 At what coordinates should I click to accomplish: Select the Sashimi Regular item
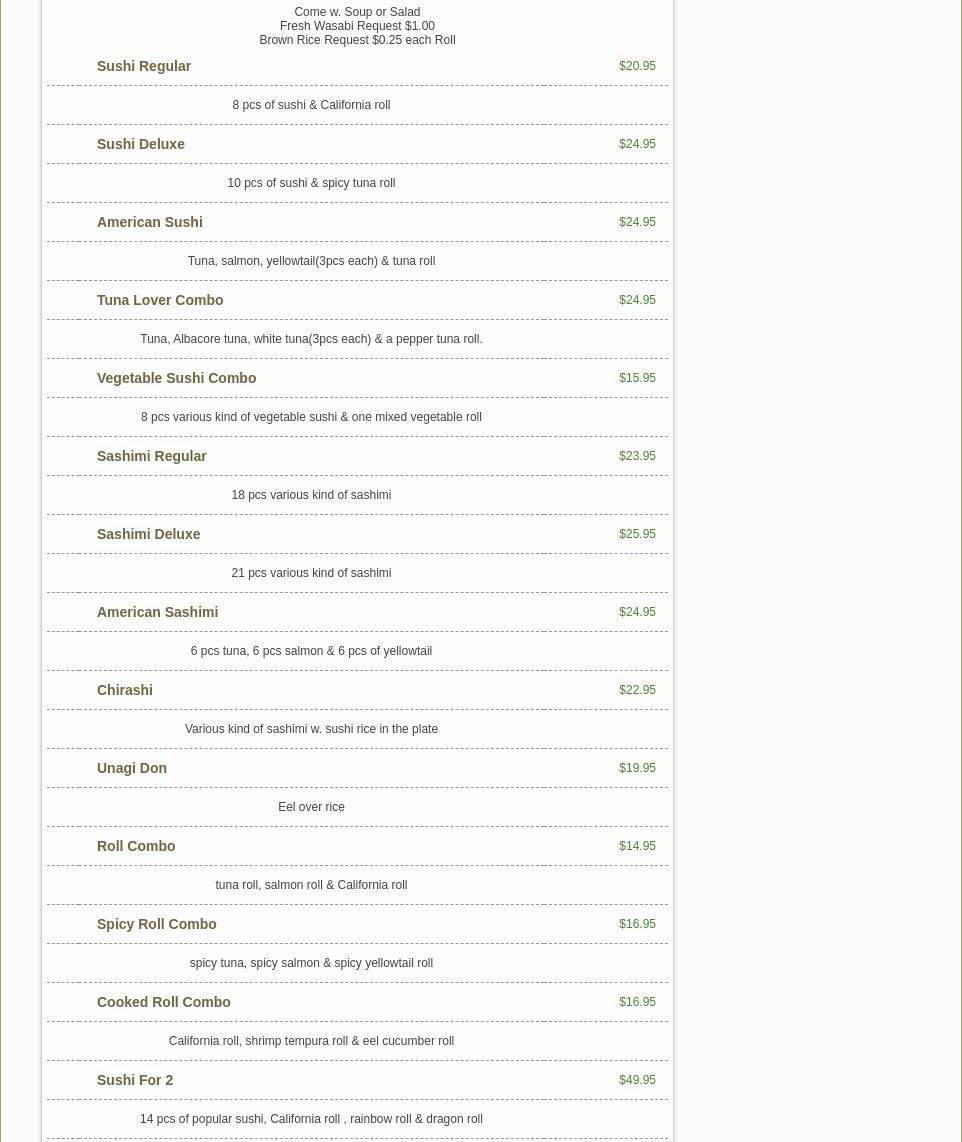pyautogui.click(x=152, y=456)
